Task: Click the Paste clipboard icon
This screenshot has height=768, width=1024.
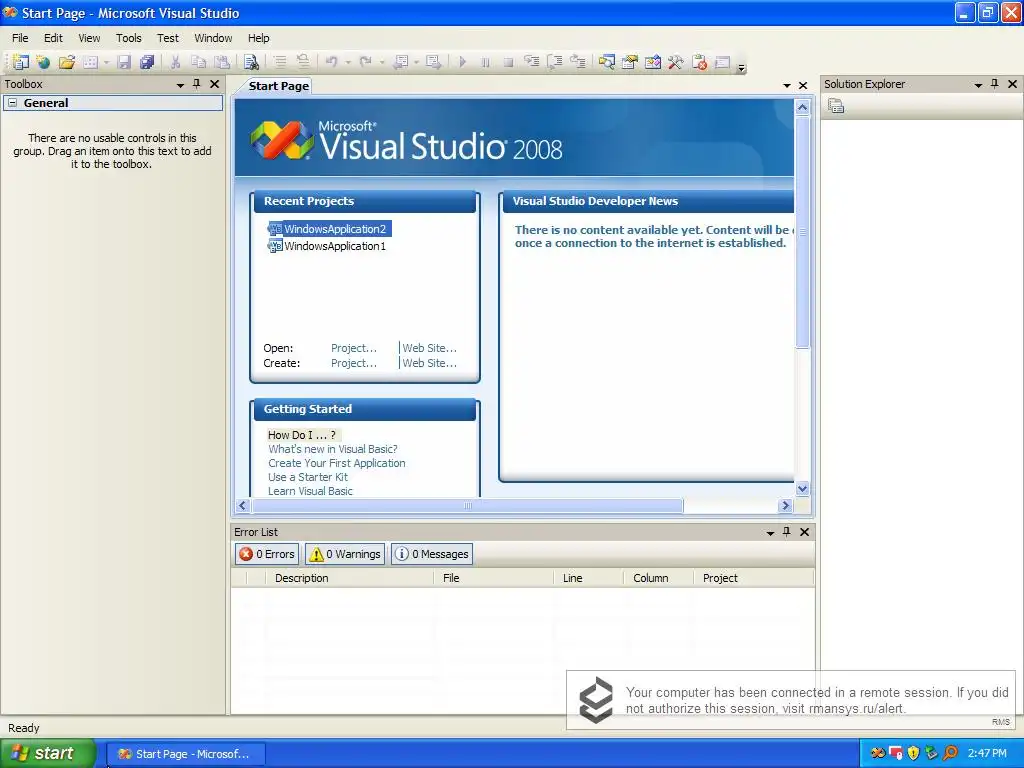Action: click(x=222, y=62)
